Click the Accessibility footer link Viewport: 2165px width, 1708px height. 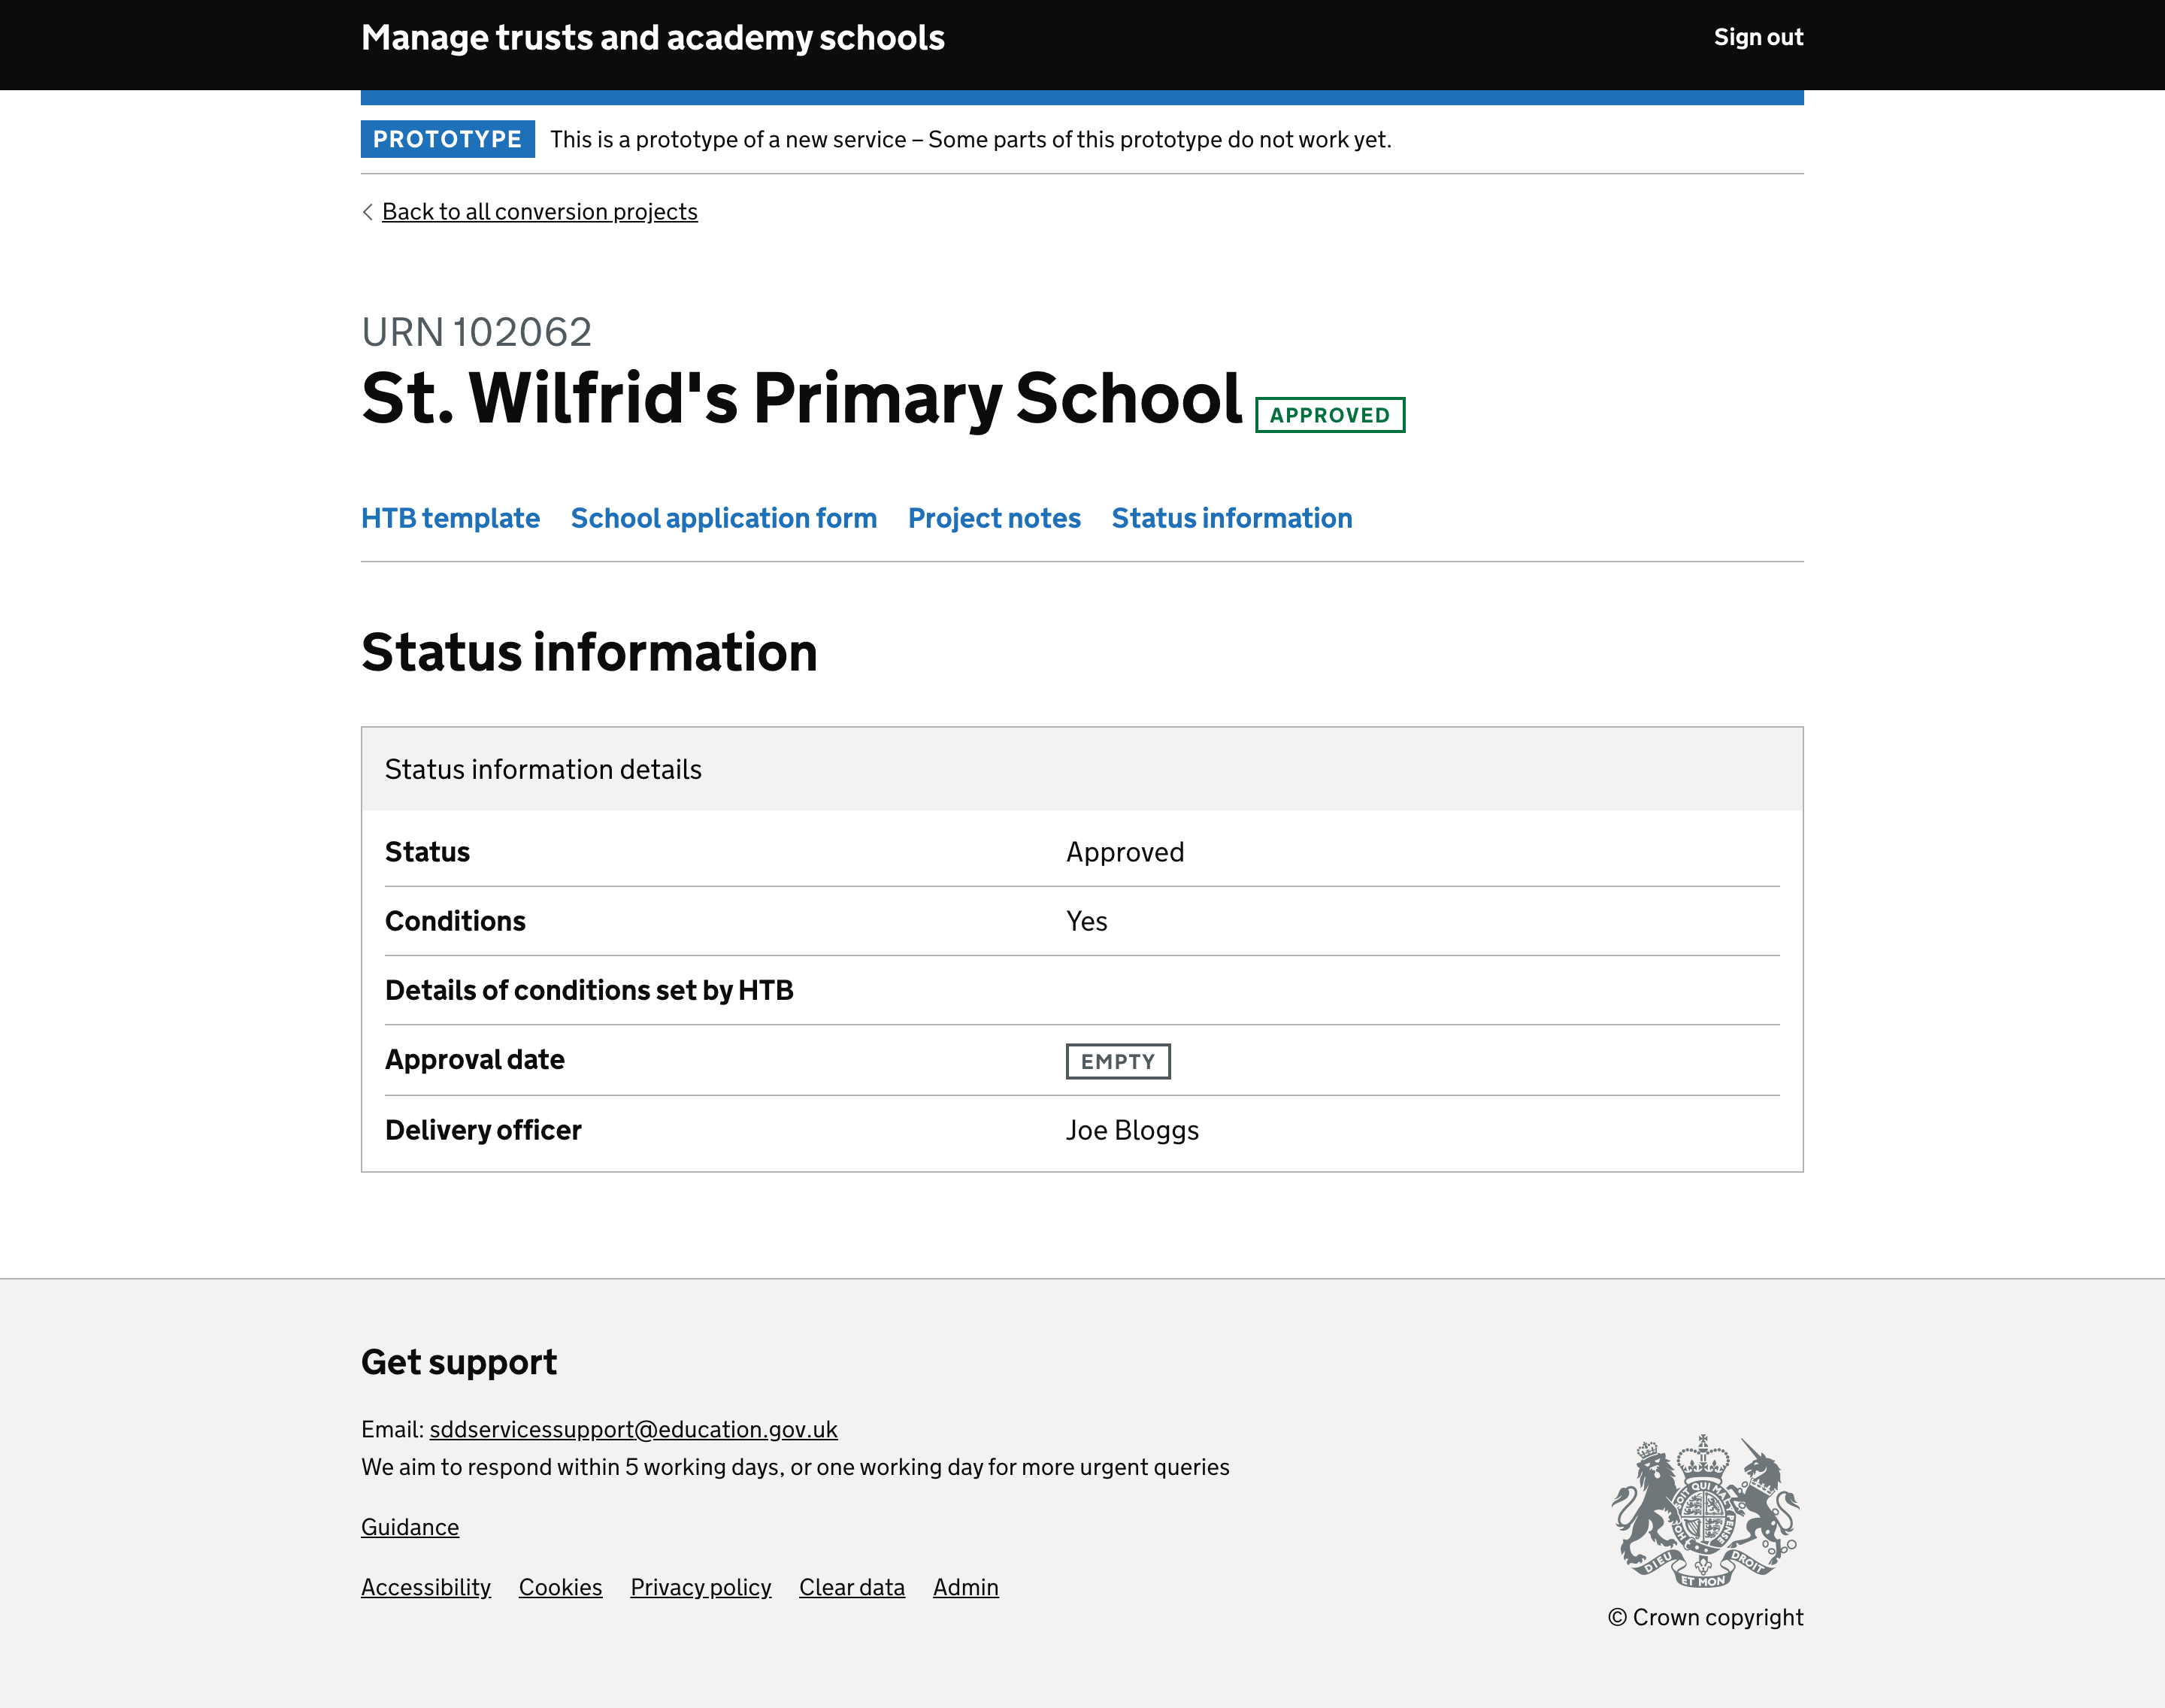click(x=425, y=1587)
